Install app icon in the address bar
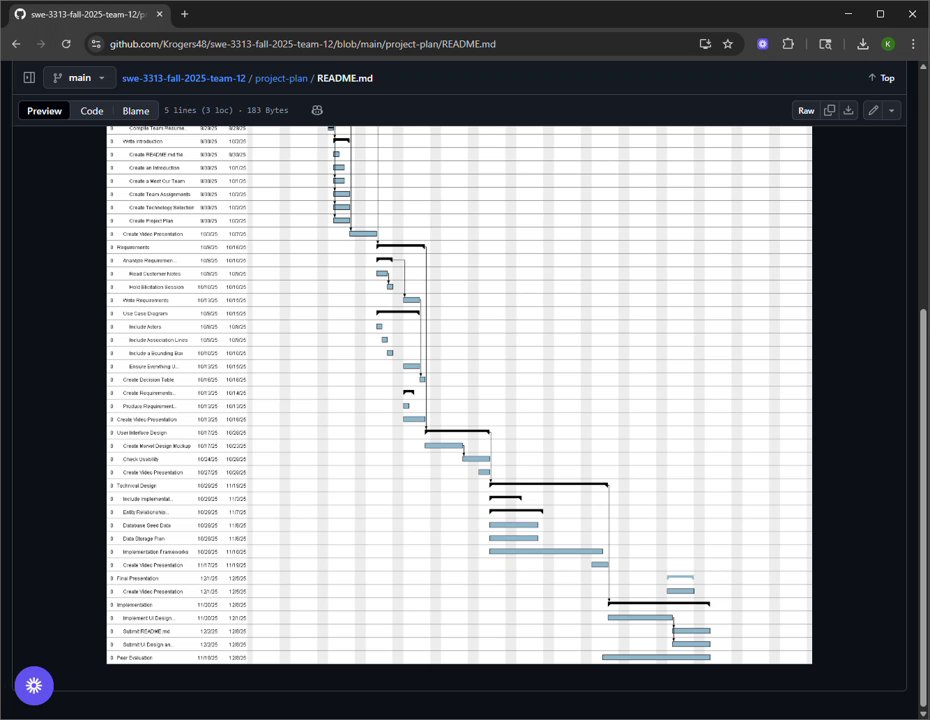 pos(705,44)
